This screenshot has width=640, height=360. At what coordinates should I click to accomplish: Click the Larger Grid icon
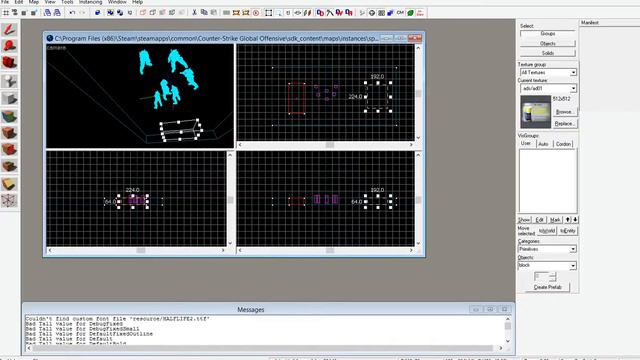pos(34,13)
